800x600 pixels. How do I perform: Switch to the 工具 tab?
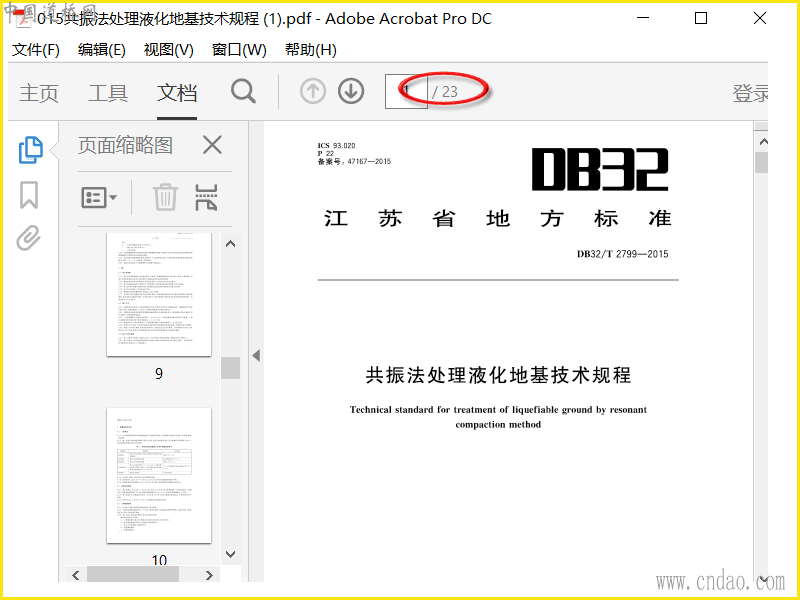point(108,93)
